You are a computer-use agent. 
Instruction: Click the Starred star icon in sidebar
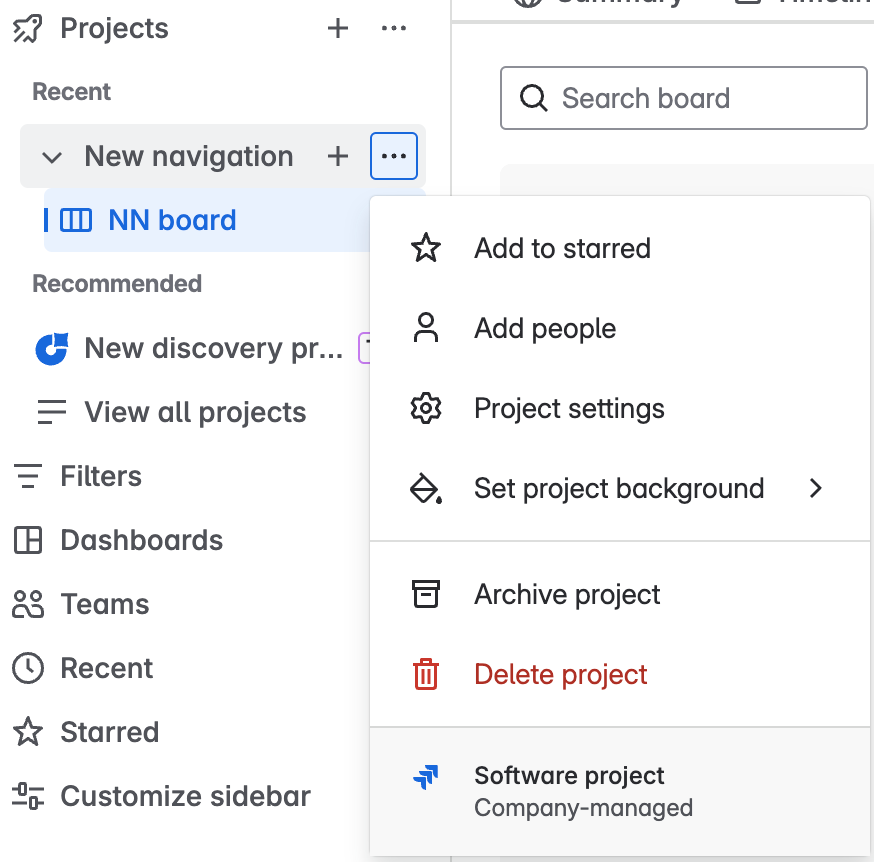[x=27, y=732]
